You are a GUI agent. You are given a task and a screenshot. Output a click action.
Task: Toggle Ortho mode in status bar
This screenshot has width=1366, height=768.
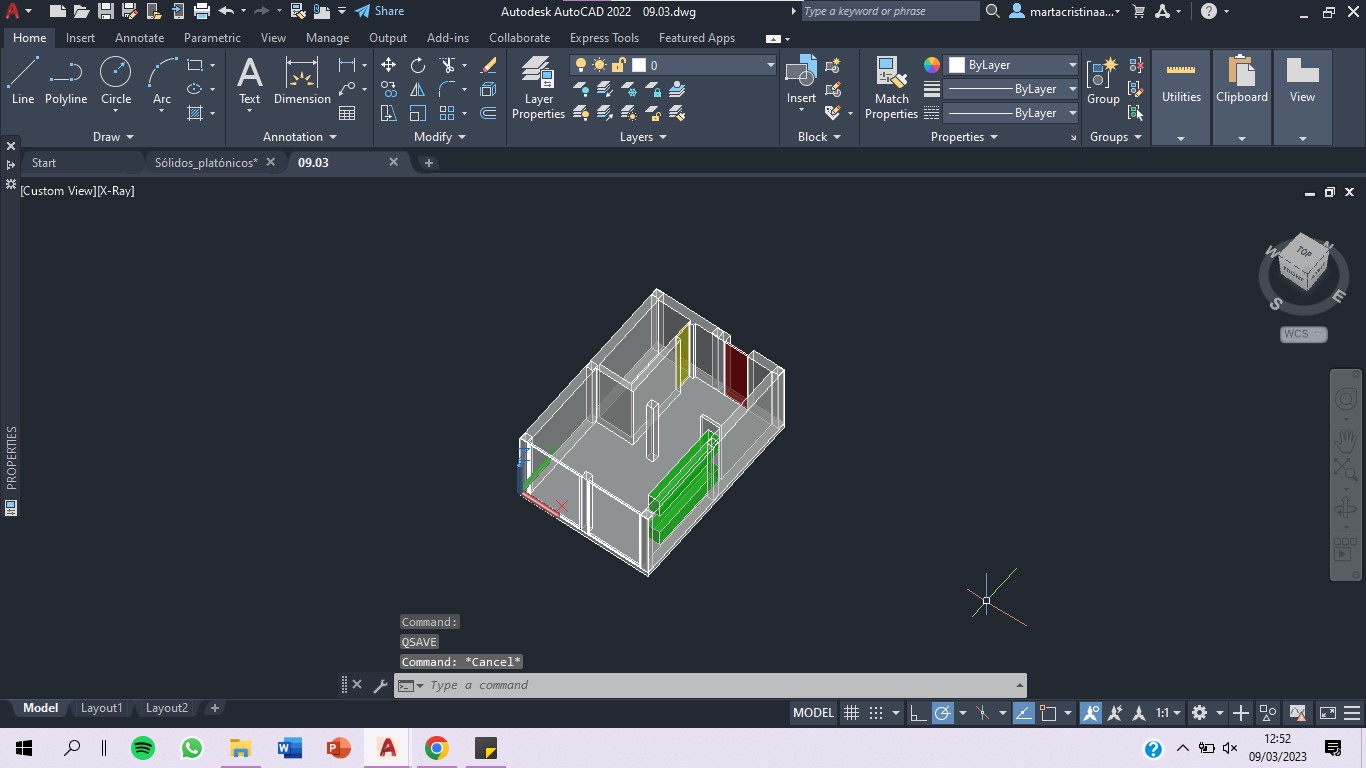917,713
